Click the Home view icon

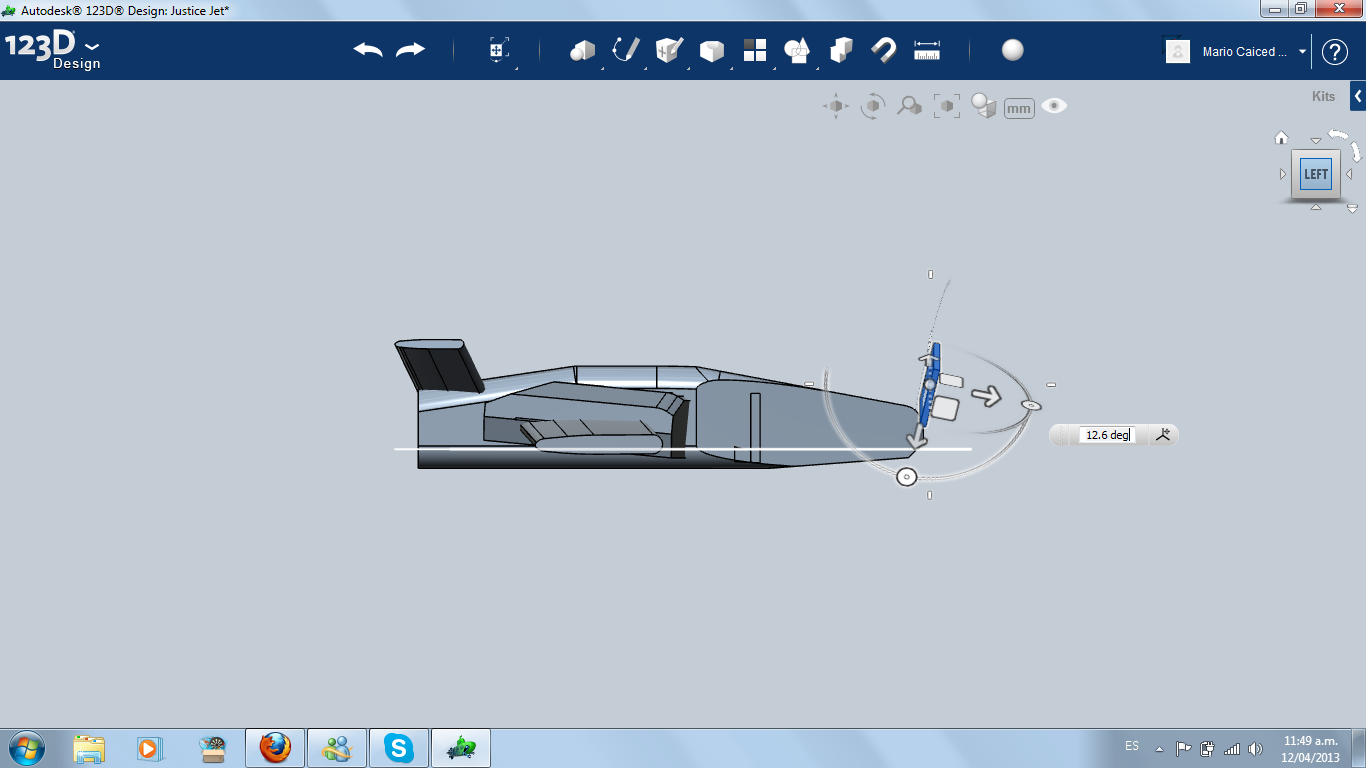[1281, 138]
